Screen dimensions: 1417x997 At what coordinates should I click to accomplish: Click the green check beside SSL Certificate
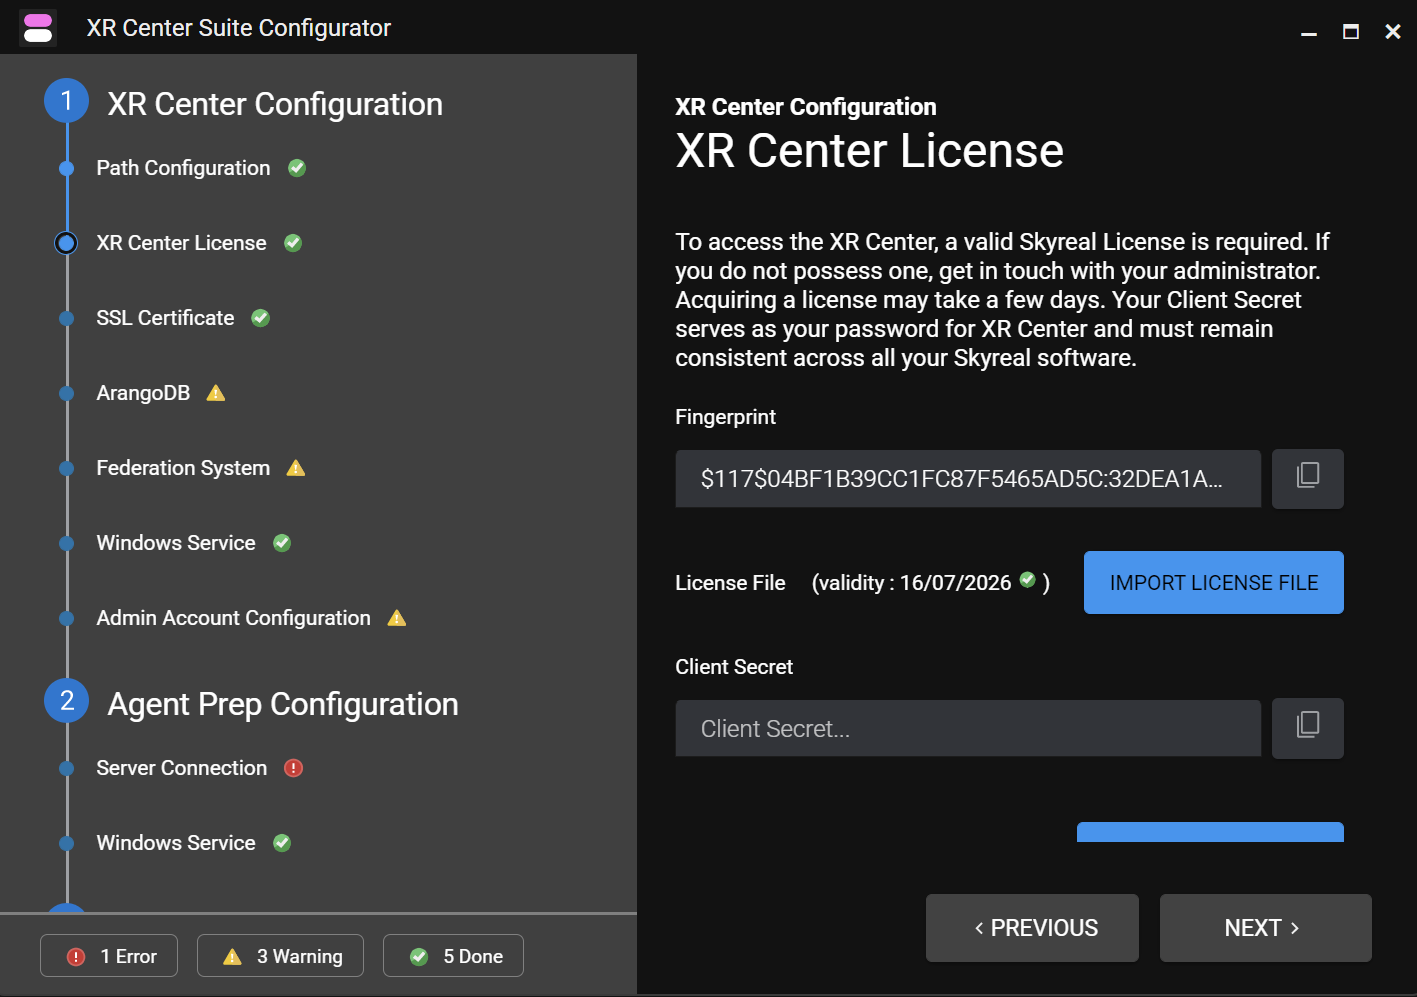click(260, 318)
